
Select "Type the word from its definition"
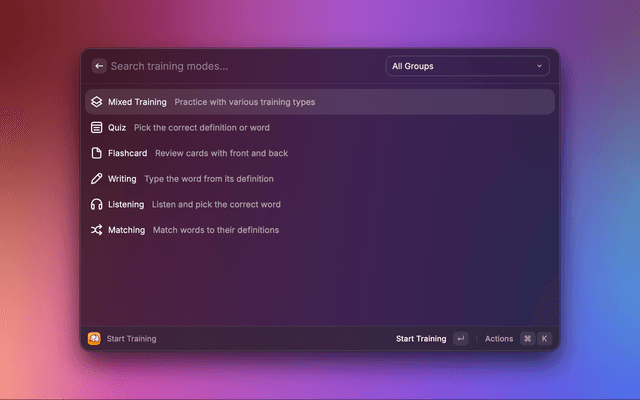click(x=208, y=179)
